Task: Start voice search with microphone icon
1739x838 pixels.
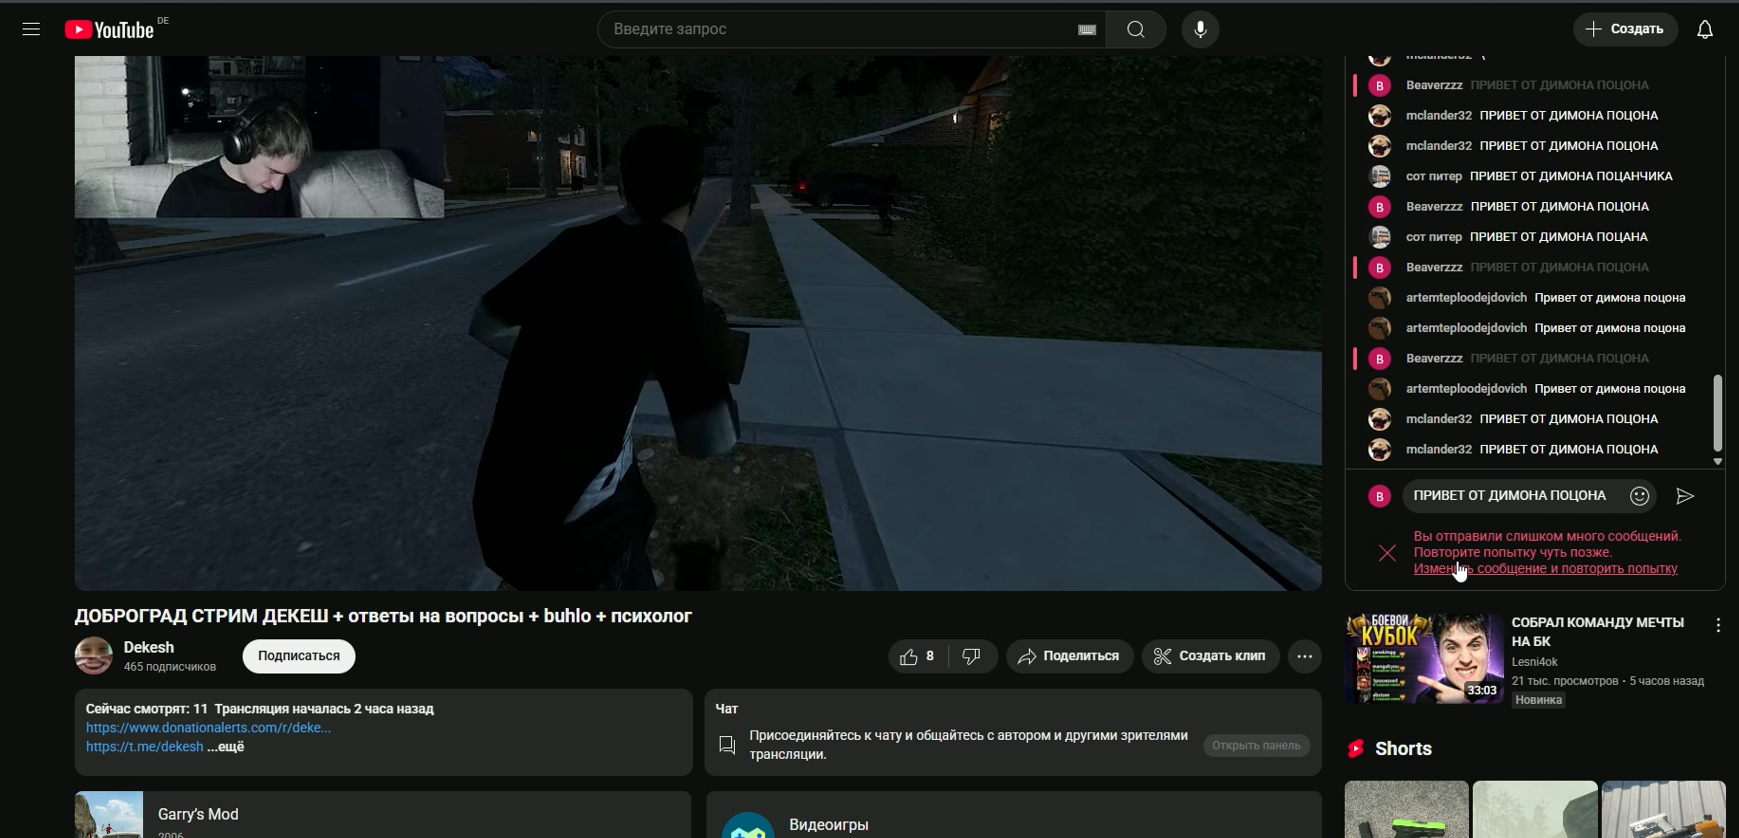Action: coord(1200,30)
